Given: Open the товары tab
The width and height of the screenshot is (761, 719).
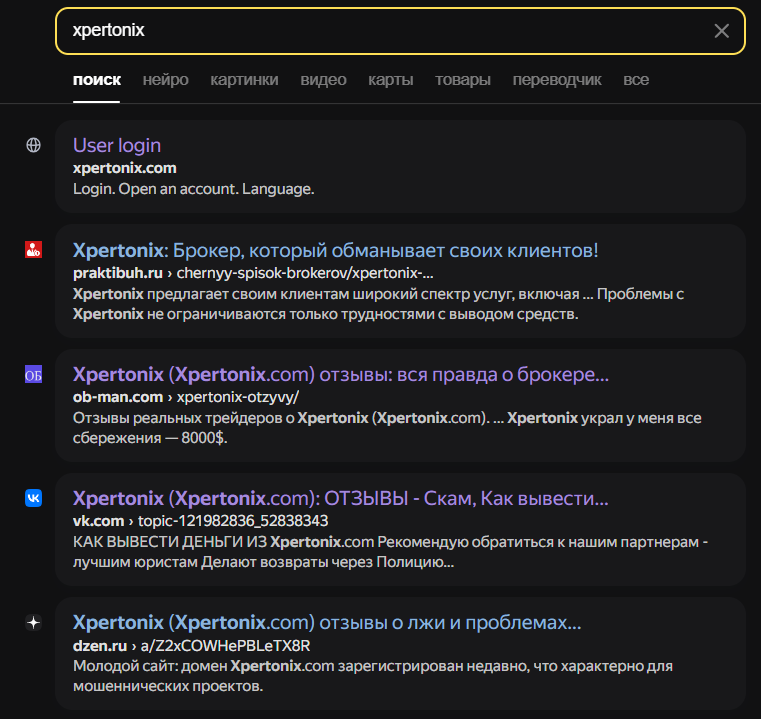Looking at the screenshot, I should point(462,80).
